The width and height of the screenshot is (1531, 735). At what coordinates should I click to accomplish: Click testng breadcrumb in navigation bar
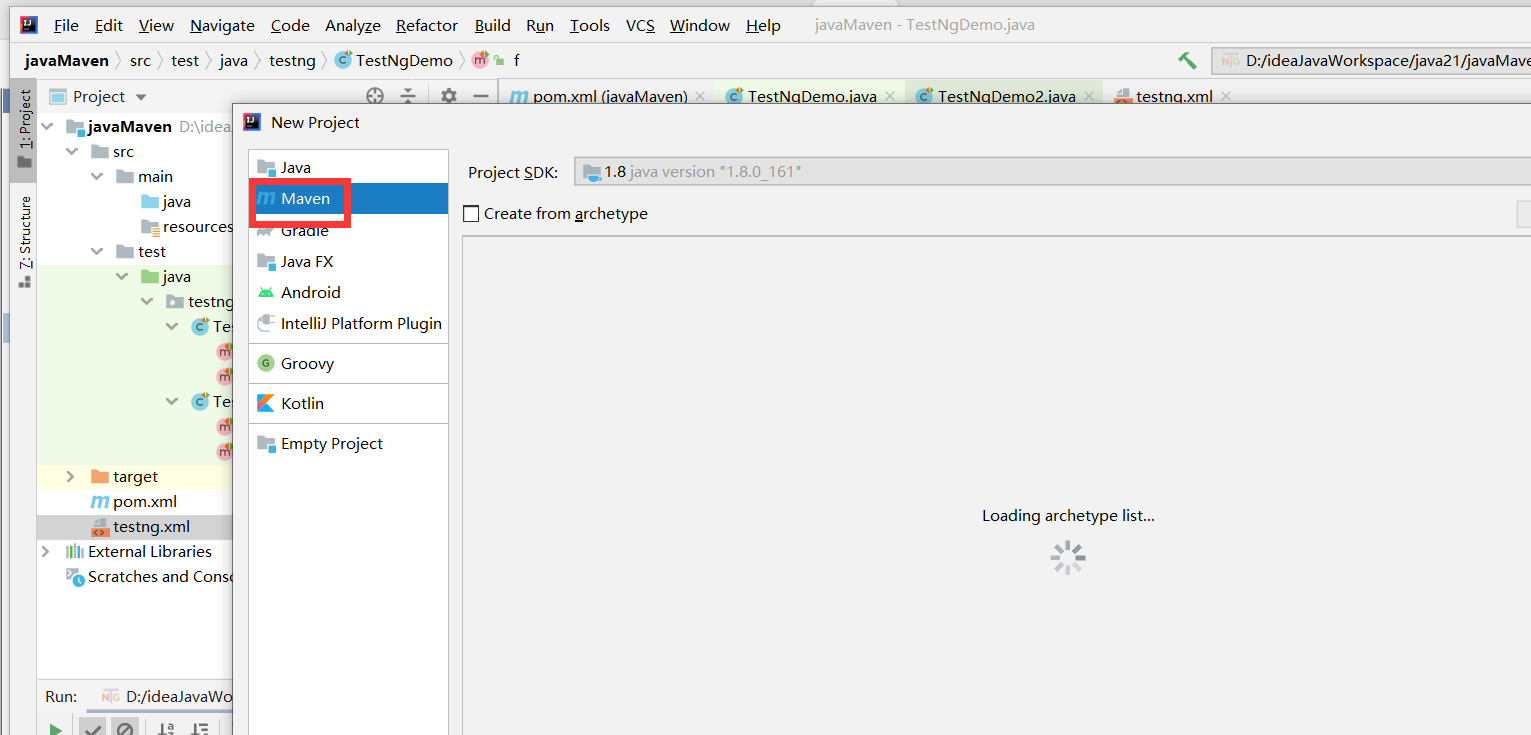coord(292,61)
